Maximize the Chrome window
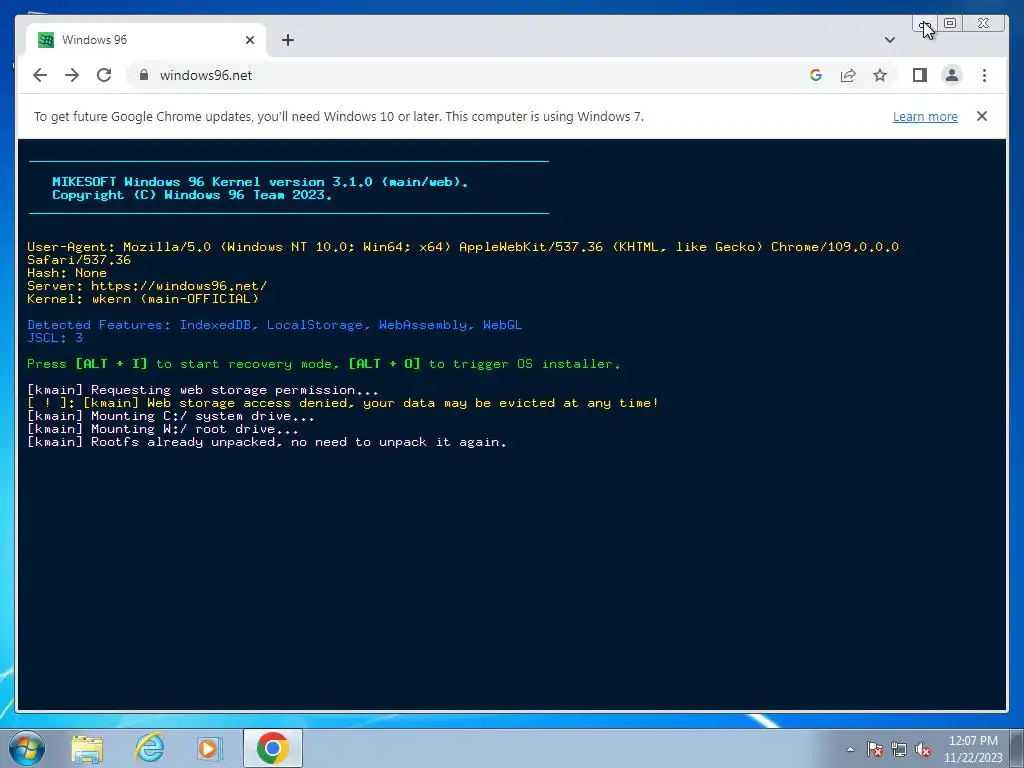Screen dimensions: 1024x768 (x=950, y=24)
